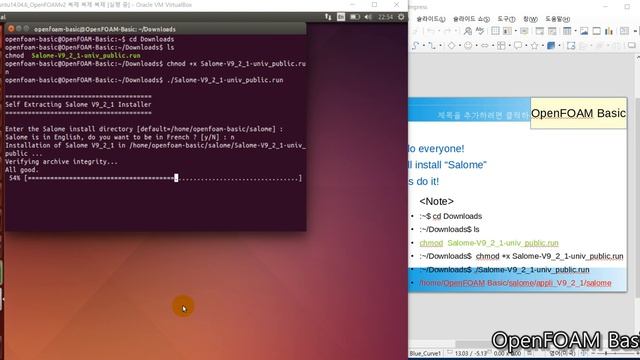The image size is (640, 360).
Task: Click ':~/Downloads$ ls' slide line
Action: pyautogui.click(x=449, y=229)
